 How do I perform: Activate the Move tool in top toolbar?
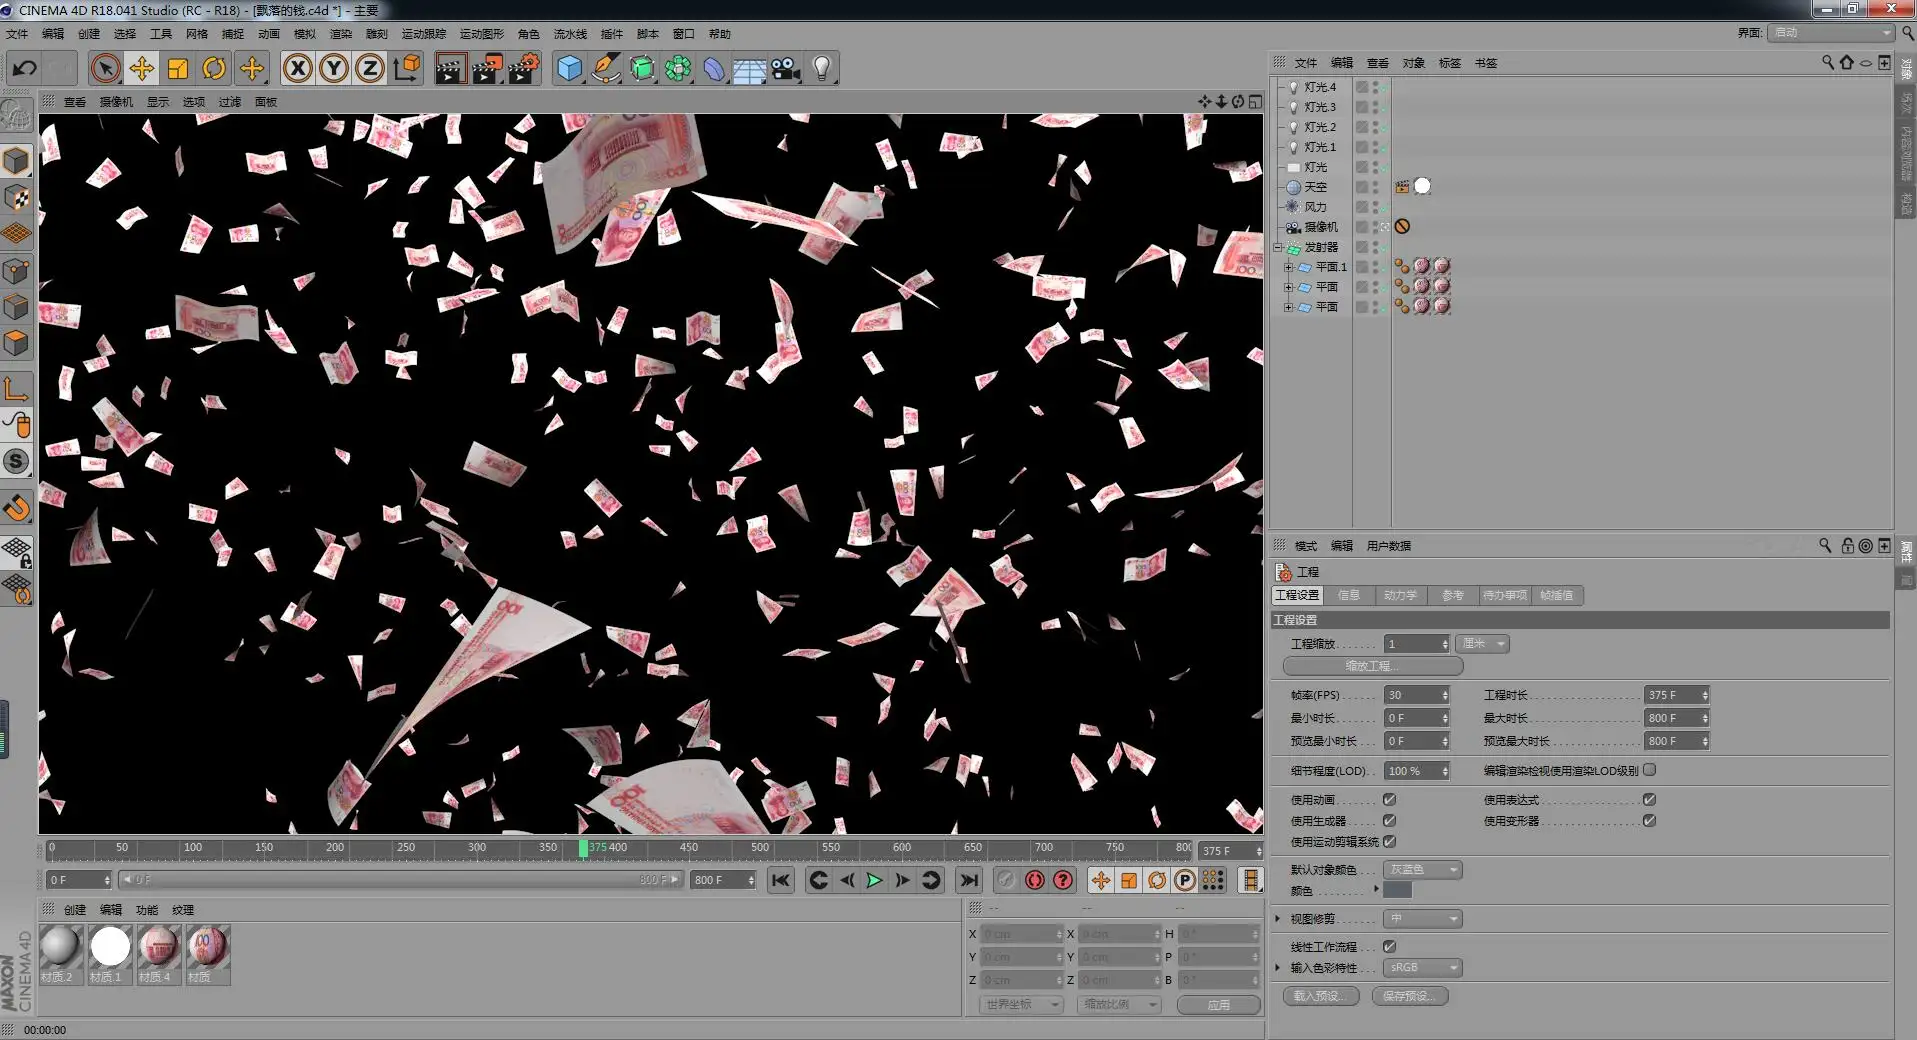[141, 68]
